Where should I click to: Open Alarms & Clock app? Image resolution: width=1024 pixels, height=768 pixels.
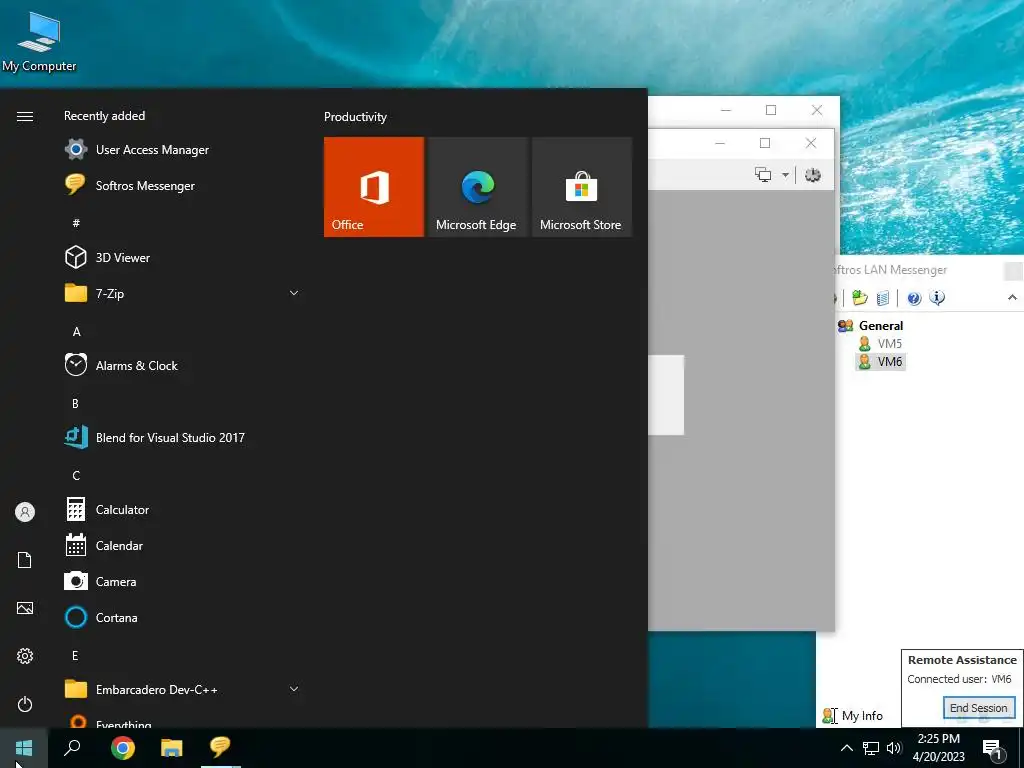[x=183, y=366]
